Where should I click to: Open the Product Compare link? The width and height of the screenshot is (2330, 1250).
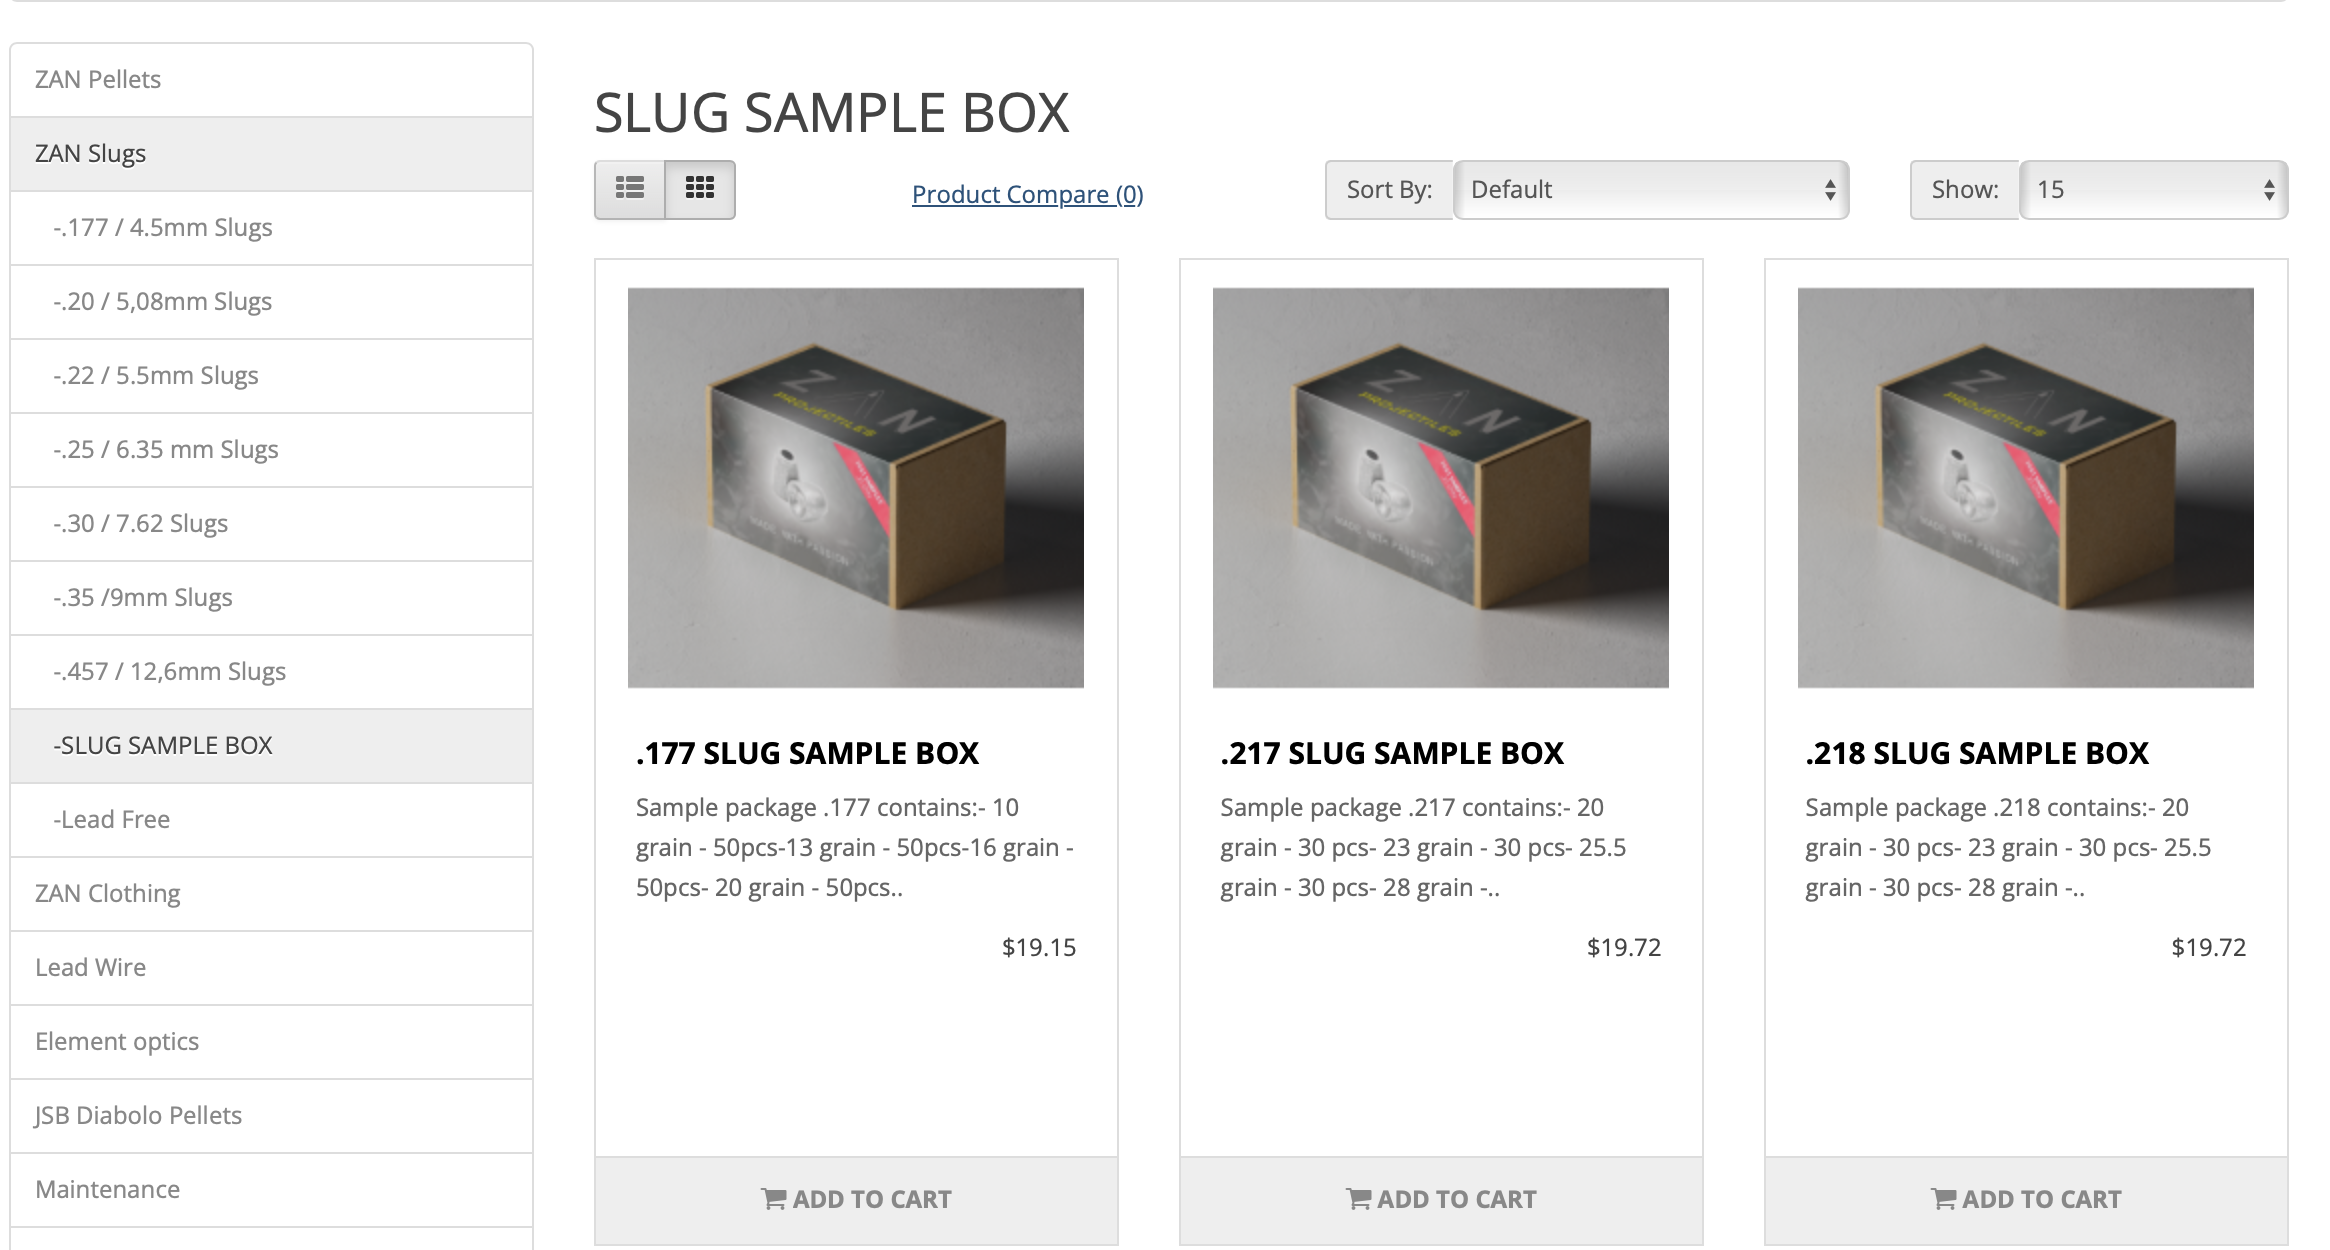[x=1027, y=194]
